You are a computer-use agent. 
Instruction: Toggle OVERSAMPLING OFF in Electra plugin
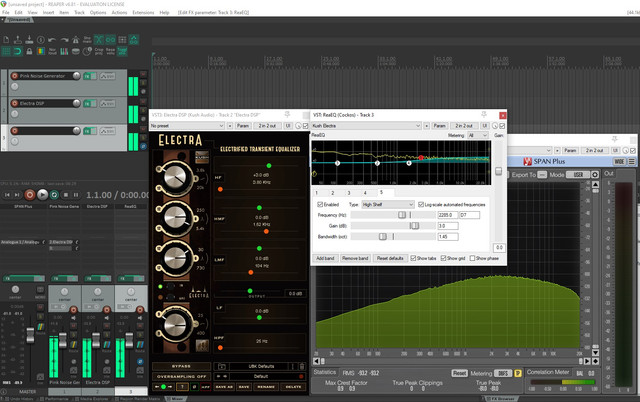[x=181, y=376]
